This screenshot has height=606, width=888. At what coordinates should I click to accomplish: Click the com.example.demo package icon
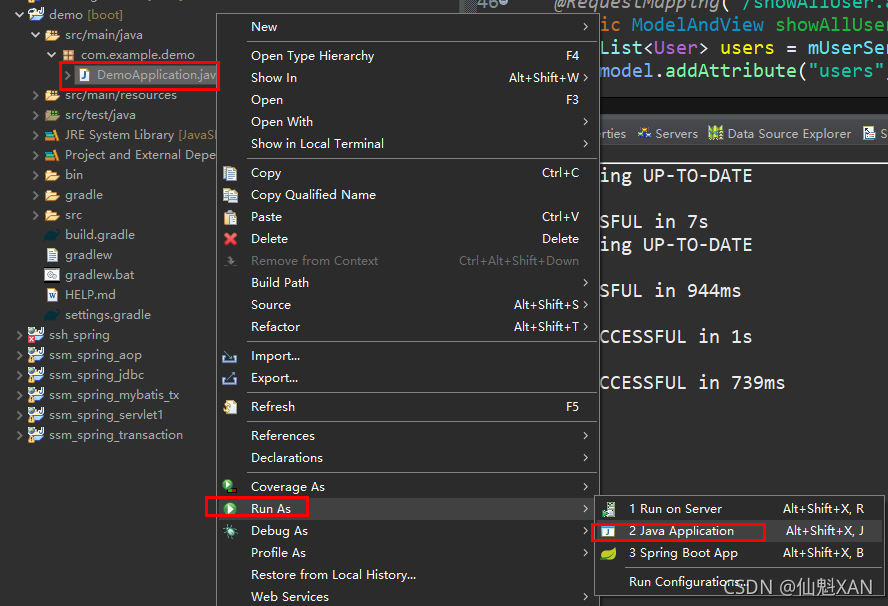(69, 55)
